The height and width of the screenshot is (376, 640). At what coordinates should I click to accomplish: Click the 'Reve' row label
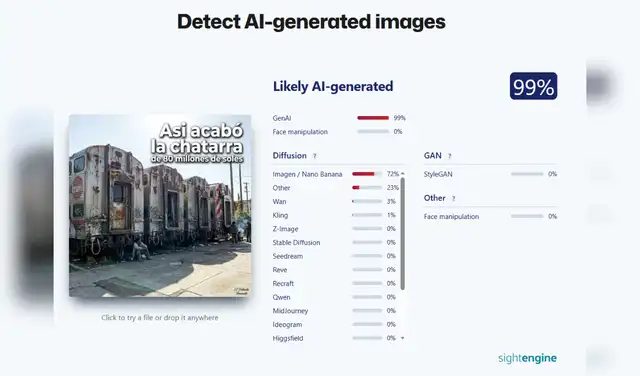(x=280, y=270)
